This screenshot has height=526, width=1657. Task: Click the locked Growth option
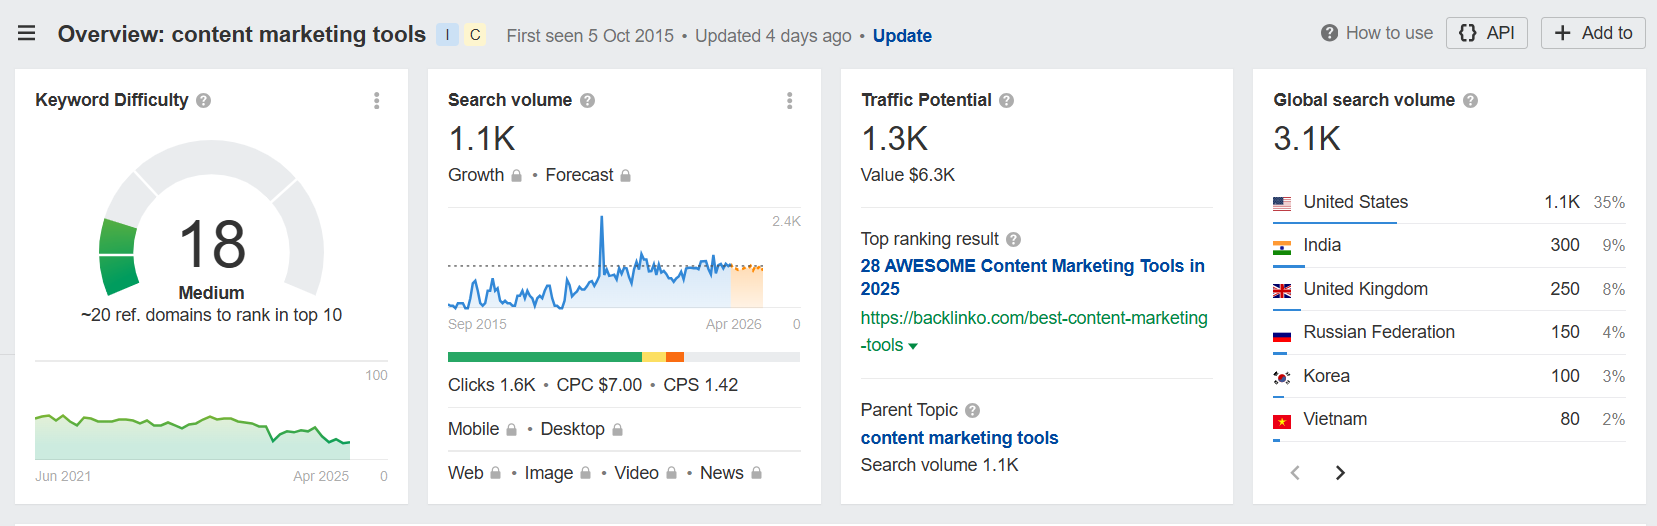[x=485, y=175]
